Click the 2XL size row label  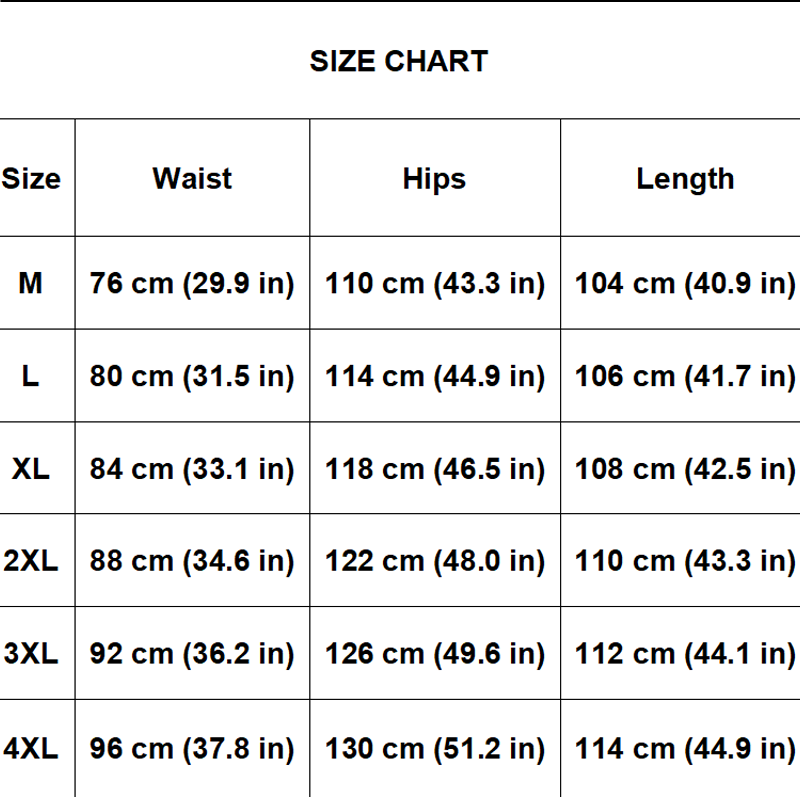pyautogui.click(x=31, y=561)
